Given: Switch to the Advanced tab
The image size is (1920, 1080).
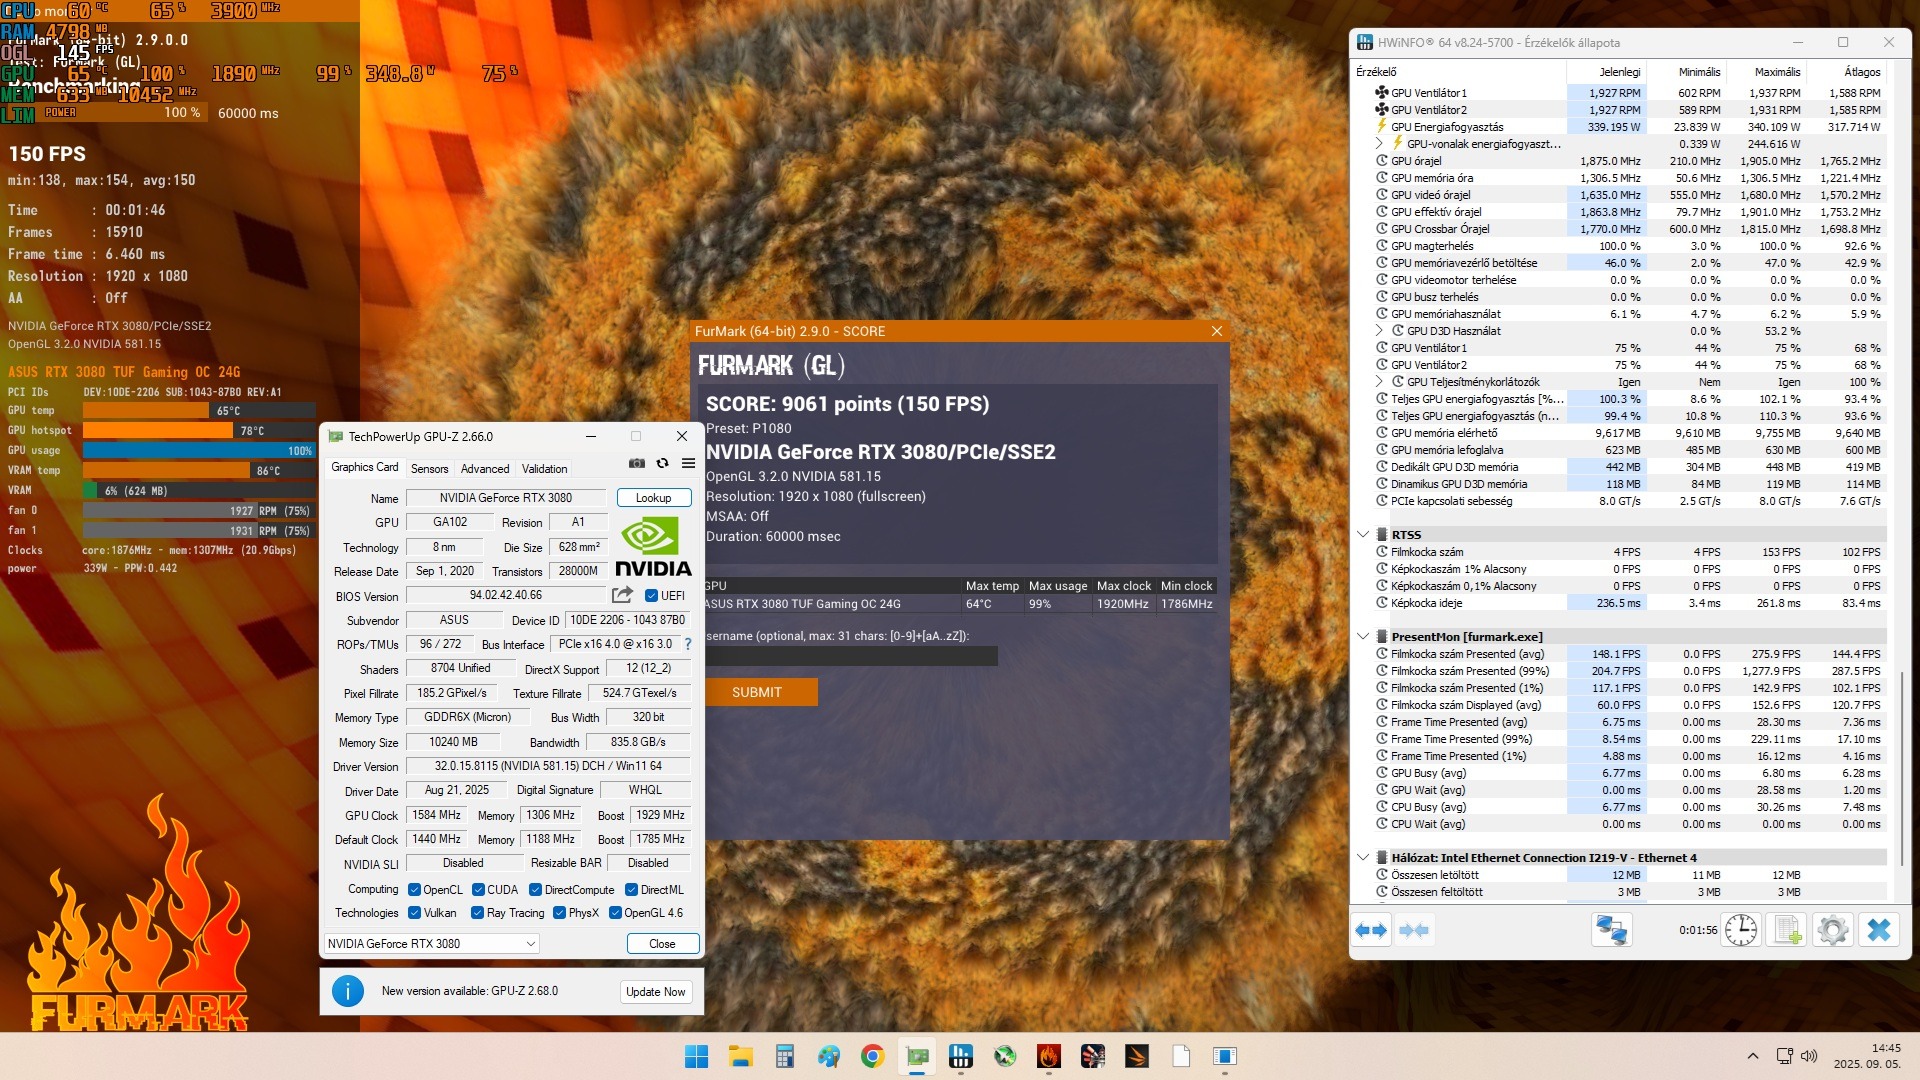Looking at the screenshot, I should pyautogui.click(x=485, y=469).
